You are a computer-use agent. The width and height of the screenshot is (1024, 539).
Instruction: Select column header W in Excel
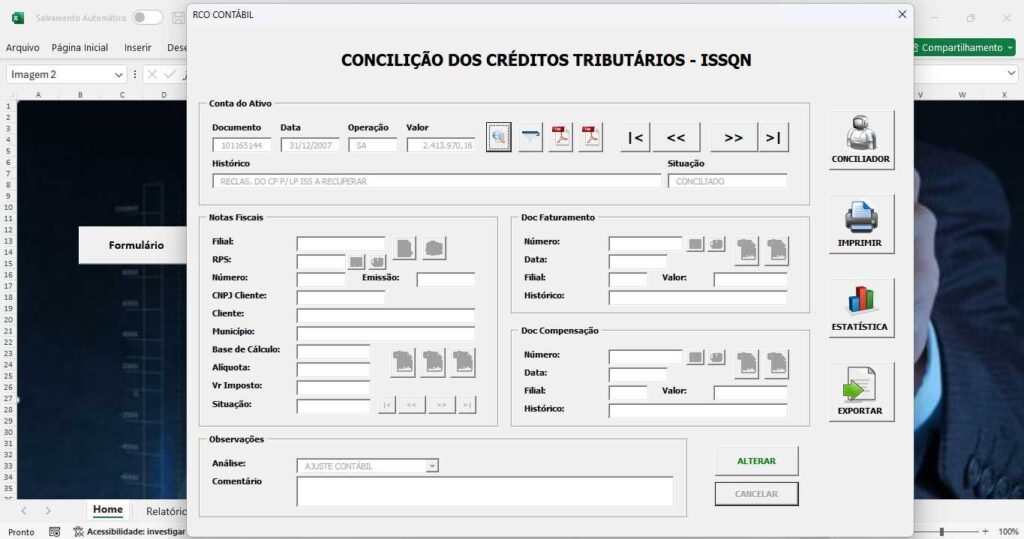[962, 95]
